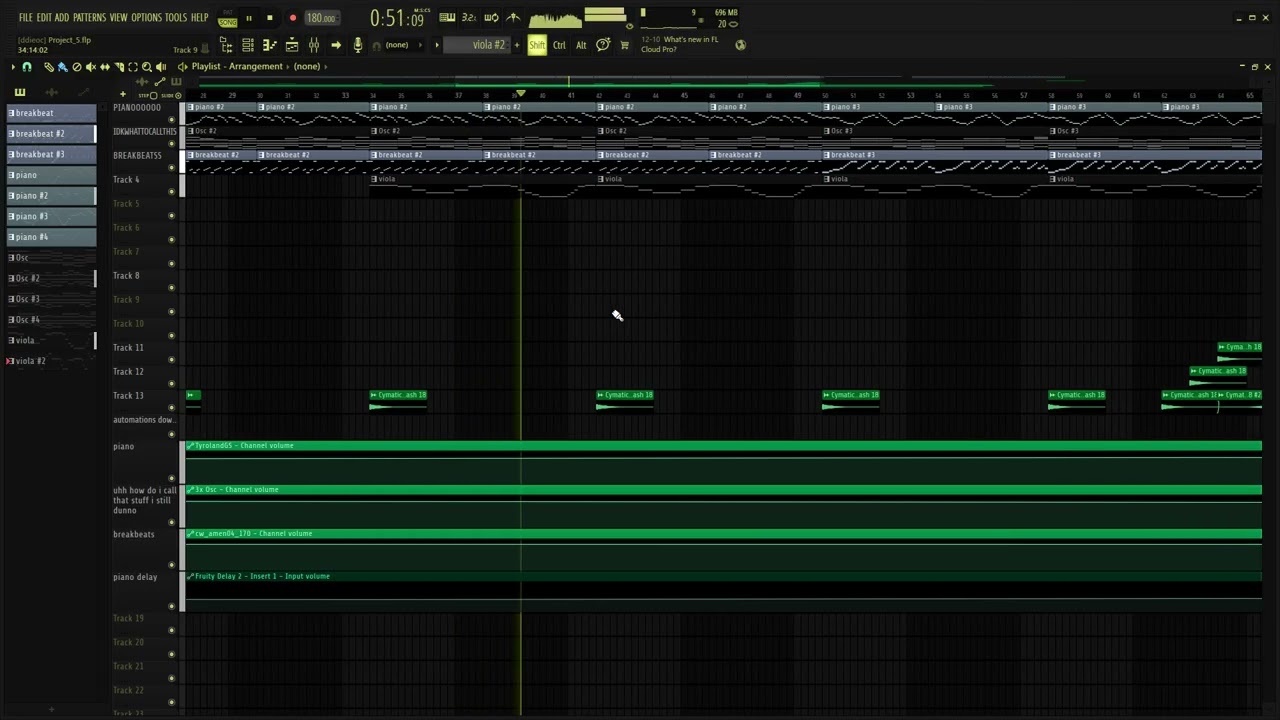Expand the (none) dropdown beside headphone icon
The height and width of the screenshot is (720, 1280).
pos(404,45)
